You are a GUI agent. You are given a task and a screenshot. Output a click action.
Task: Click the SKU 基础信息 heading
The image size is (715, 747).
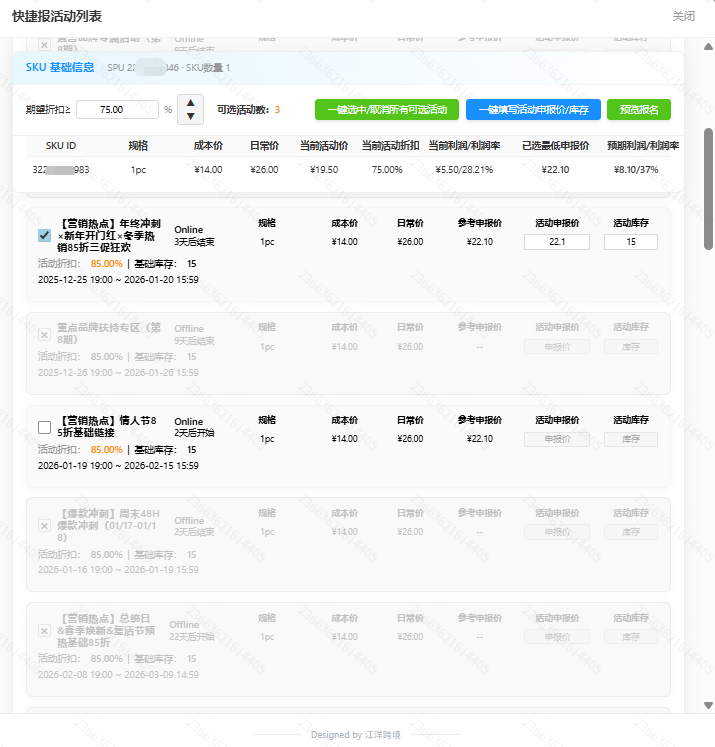pos(60,67)
